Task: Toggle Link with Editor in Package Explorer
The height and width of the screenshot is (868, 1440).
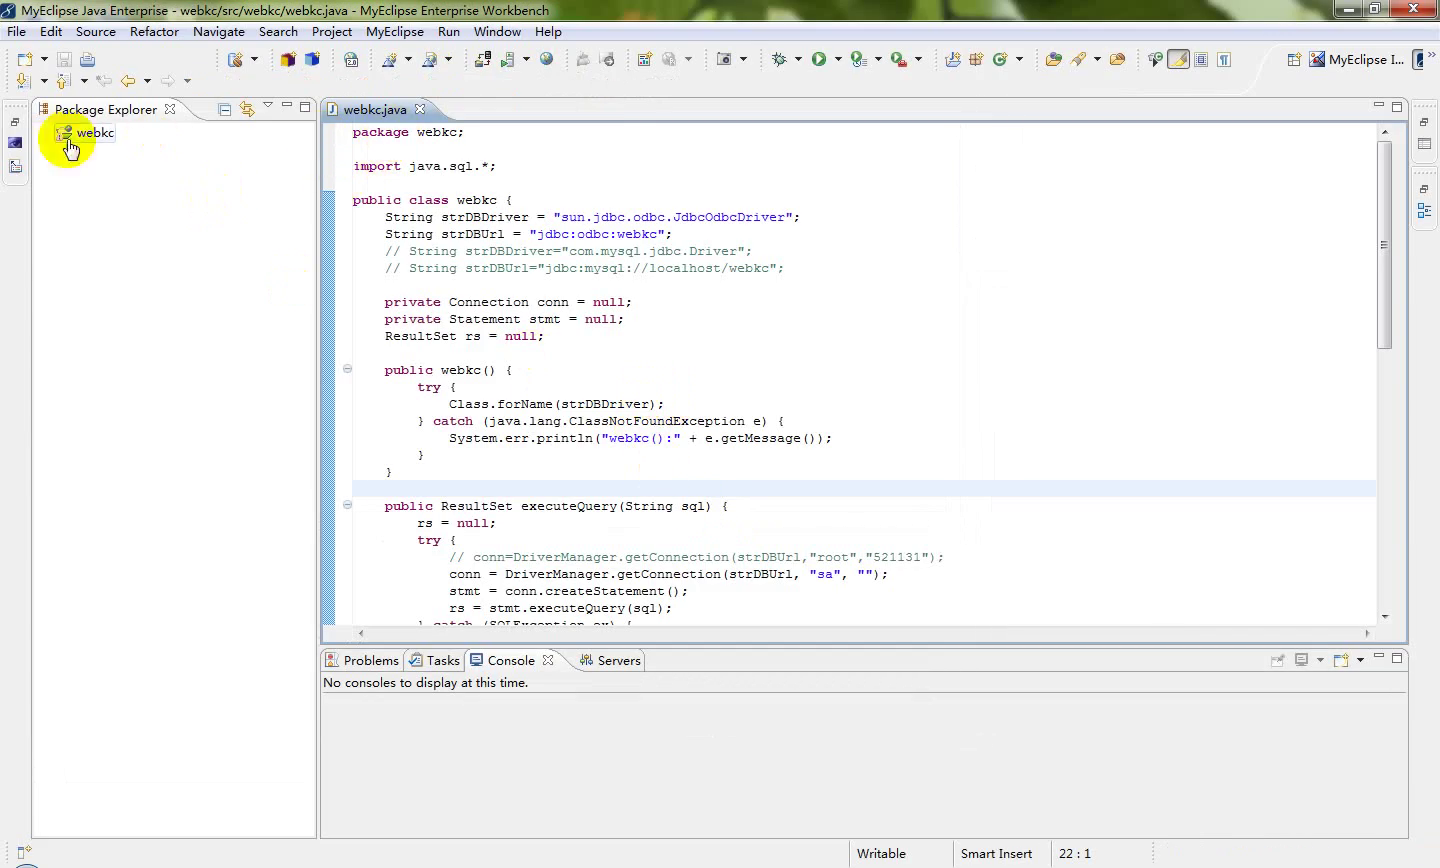Action: pos(247,109)
